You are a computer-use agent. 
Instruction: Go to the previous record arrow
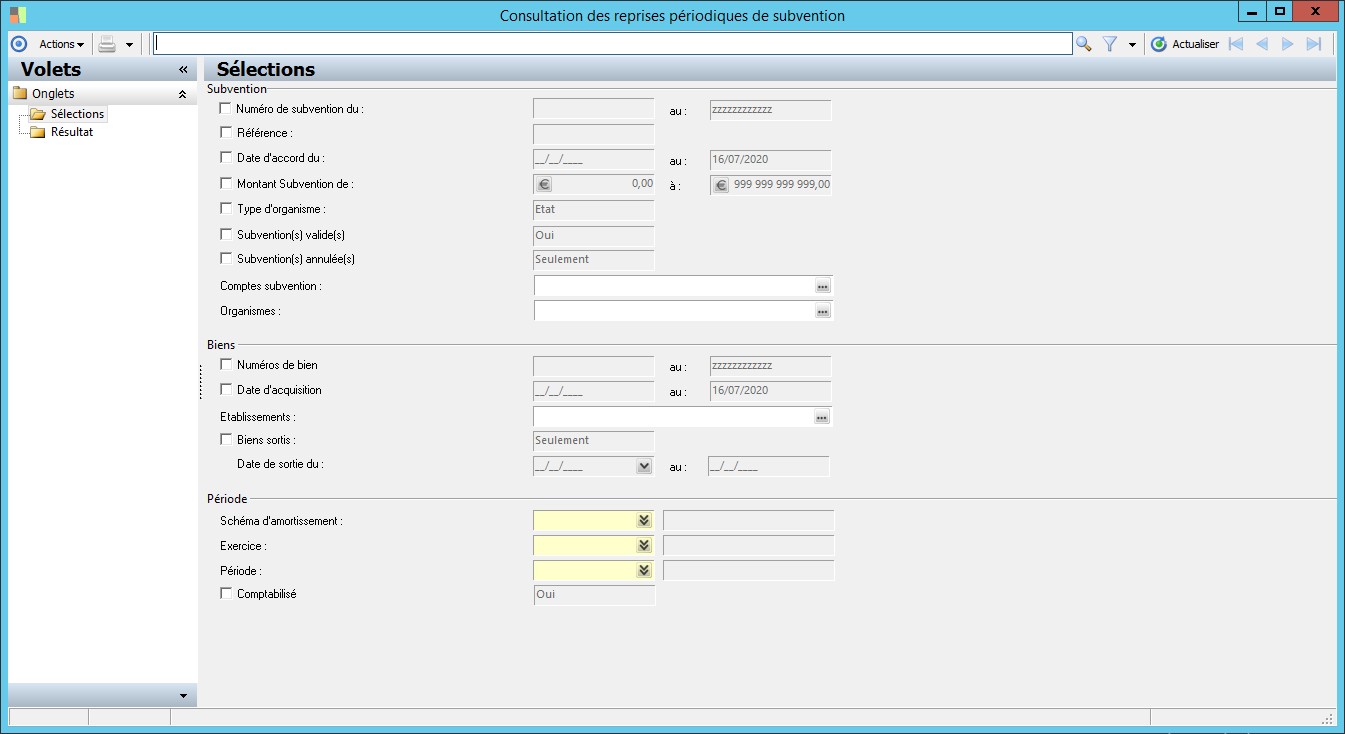[x=1262, y=44]
